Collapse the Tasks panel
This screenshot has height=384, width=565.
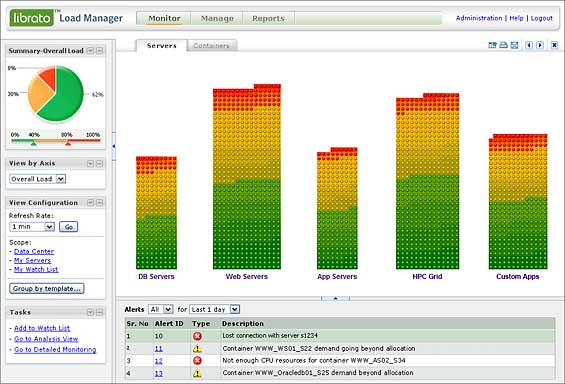pyautogui.click(x=90, y=312)
